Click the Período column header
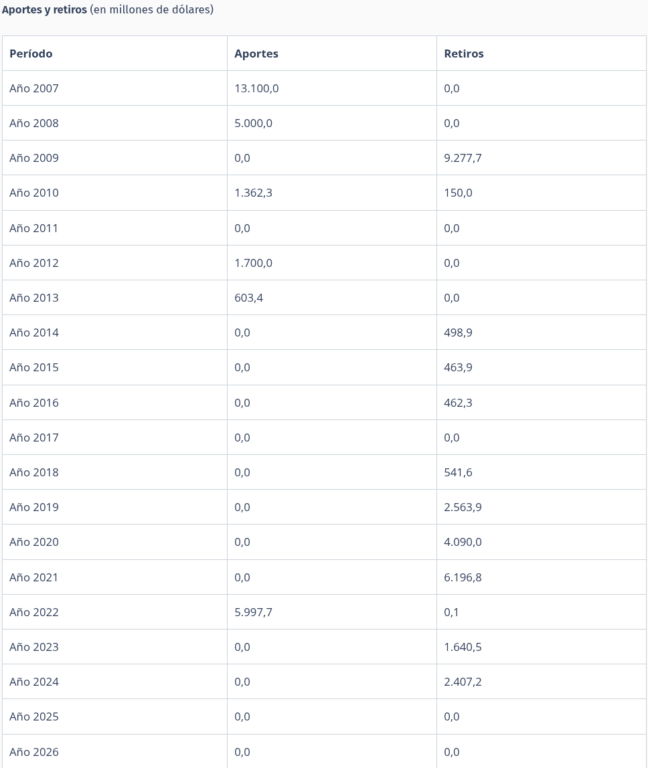This screenshot has width=648, height=768. [x=31, y=53]
